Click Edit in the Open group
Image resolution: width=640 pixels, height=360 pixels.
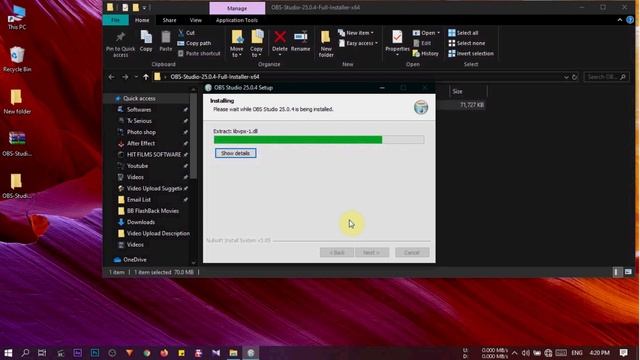pyautogui.click(x=422, y=43)
